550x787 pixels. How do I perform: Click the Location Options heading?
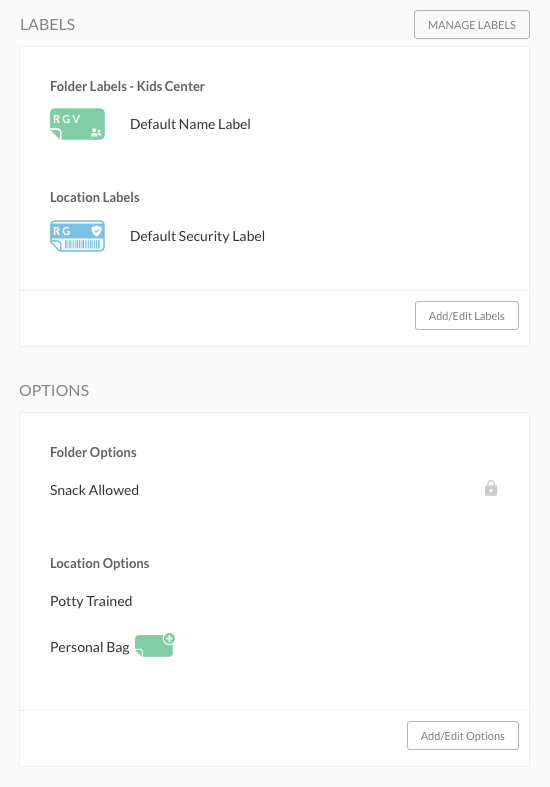point(100,563)
